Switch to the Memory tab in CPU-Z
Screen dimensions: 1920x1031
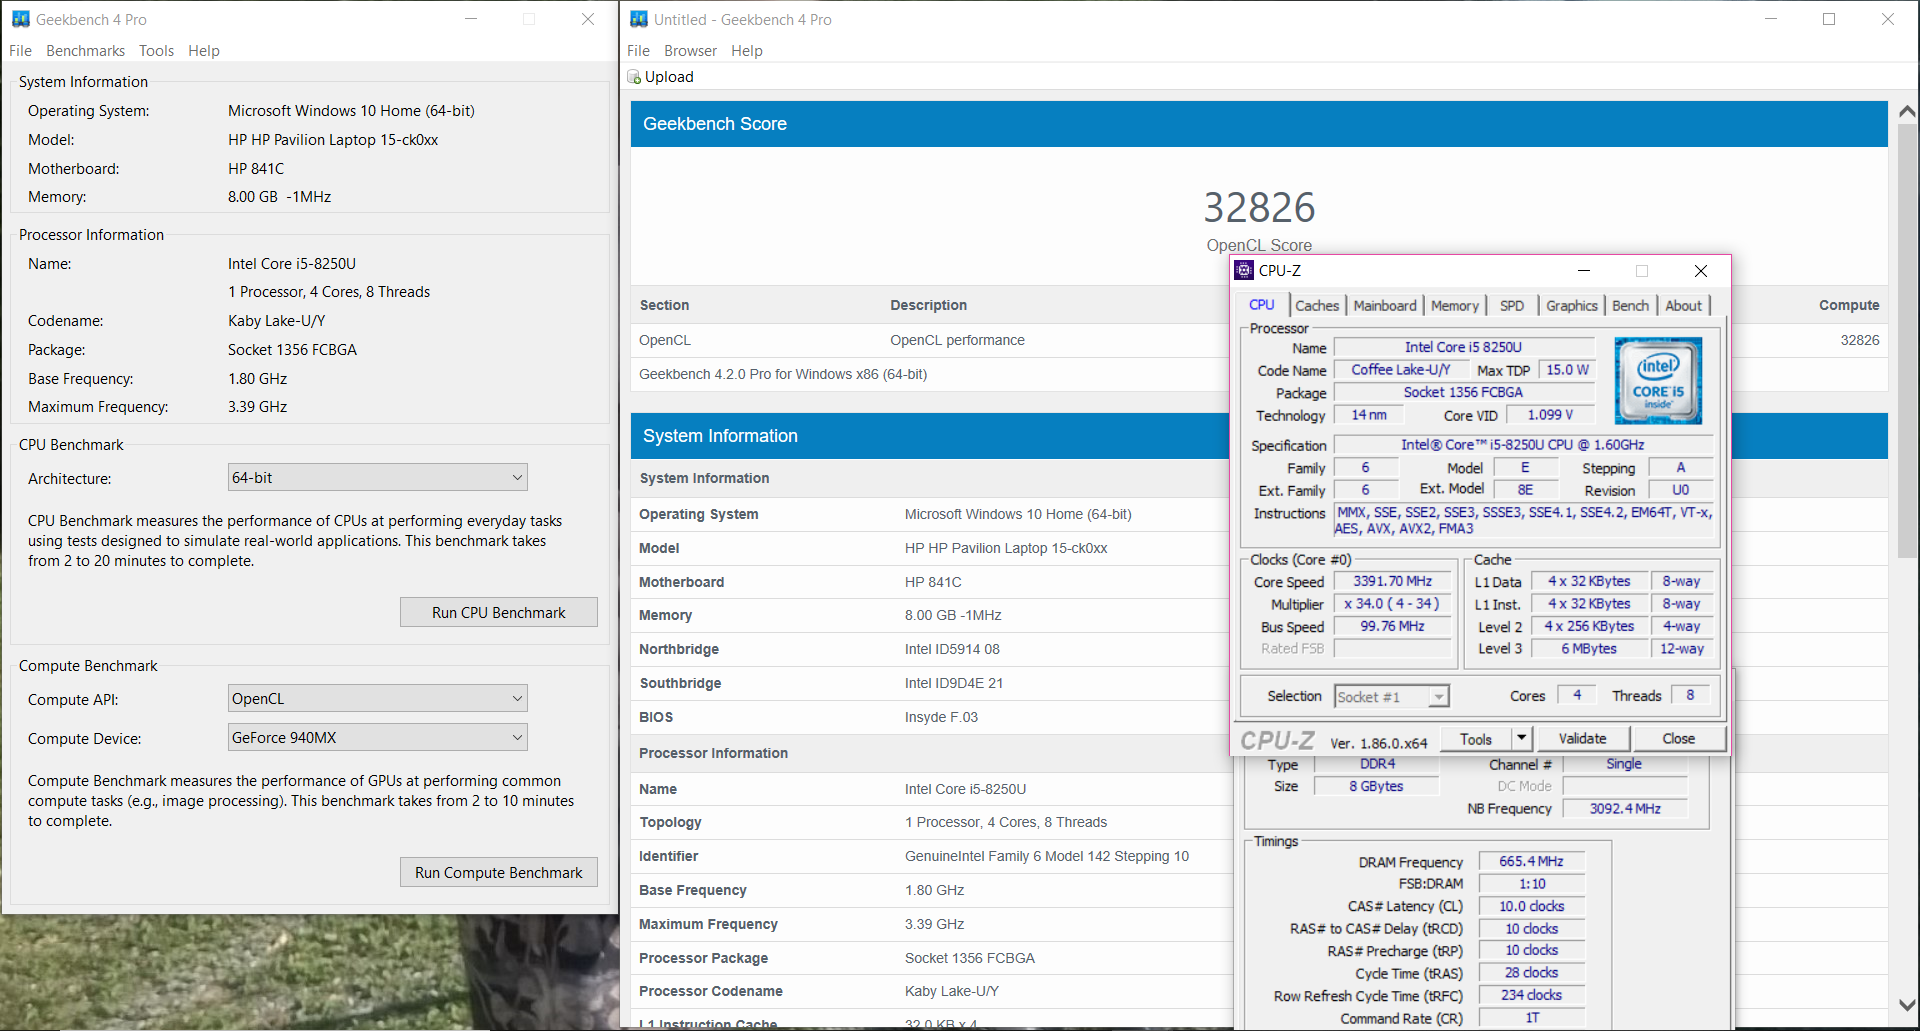tap(1454, 306)
